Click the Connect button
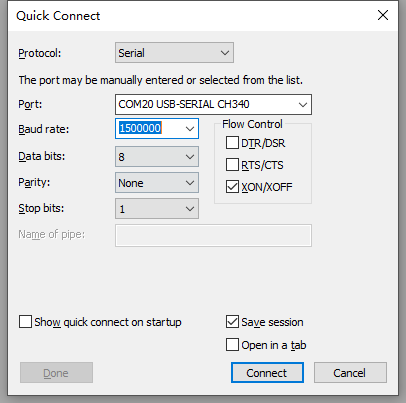The image size is (406, 403). point(267,373)
